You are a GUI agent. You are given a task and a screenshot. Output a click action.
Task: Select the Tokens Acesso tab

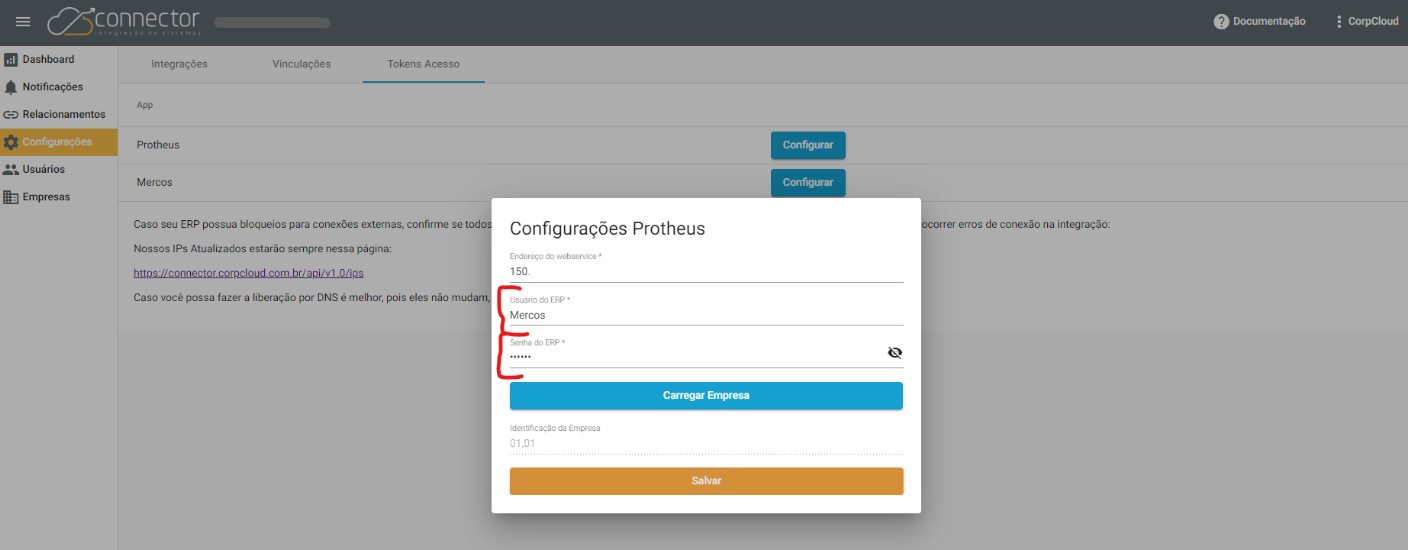pyautogui.click(x=424, y=64)
